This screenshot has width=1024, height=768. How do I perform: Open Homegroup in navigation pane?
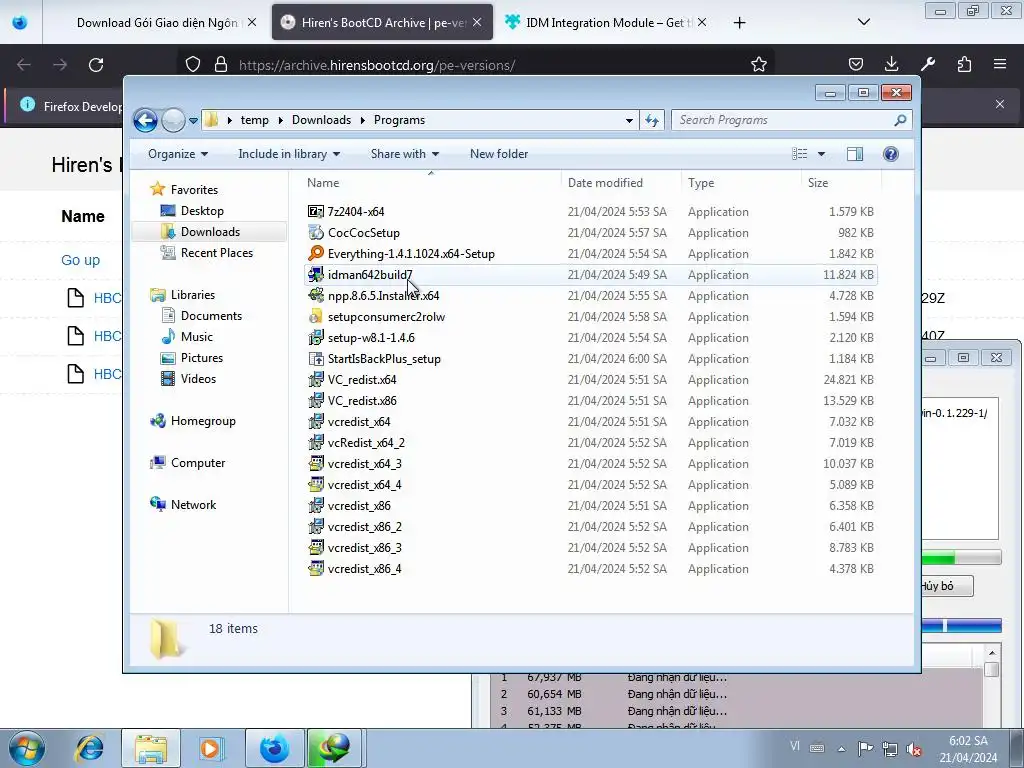(202, 421)
